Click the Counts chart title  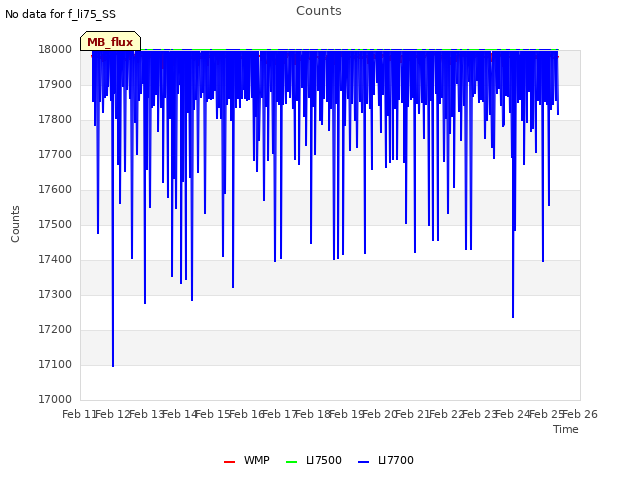click(319, 11)
